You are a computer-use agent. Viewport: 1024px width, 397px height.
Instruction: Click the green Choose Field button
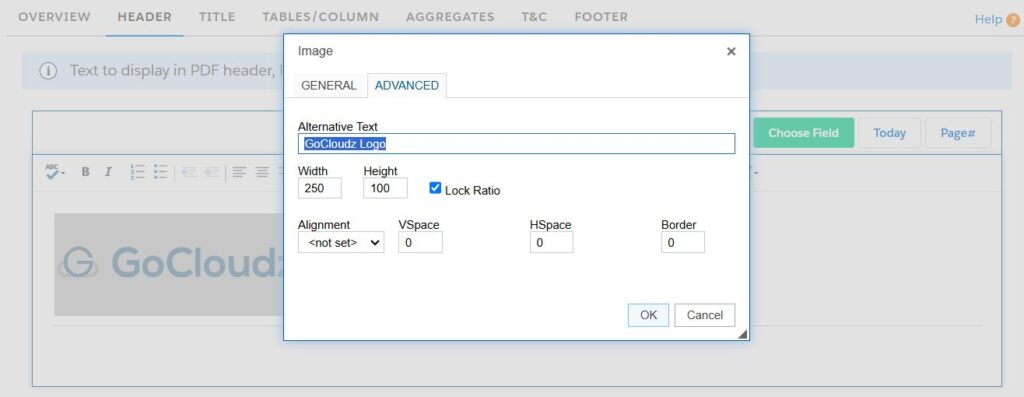803,133
